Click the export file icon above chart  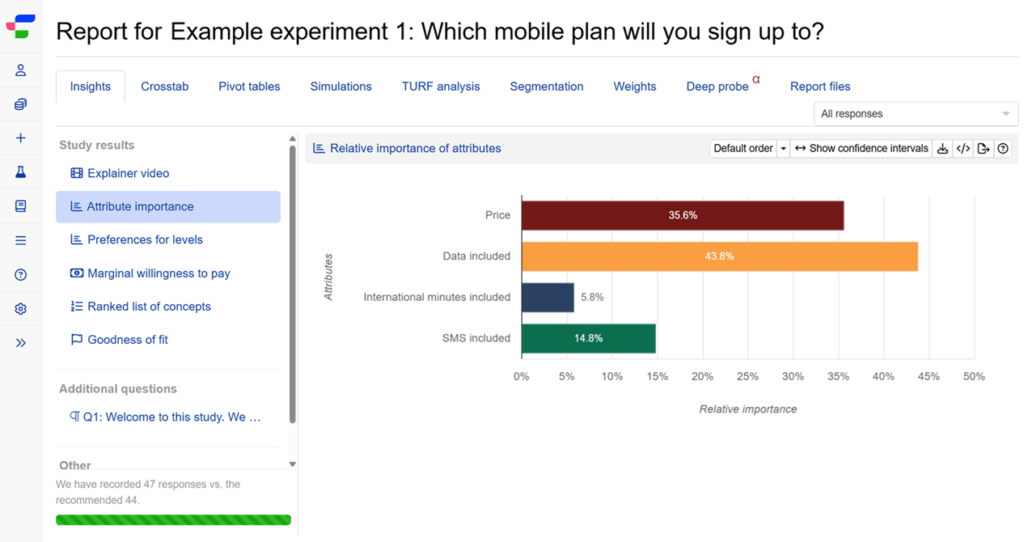click(984, 149)
